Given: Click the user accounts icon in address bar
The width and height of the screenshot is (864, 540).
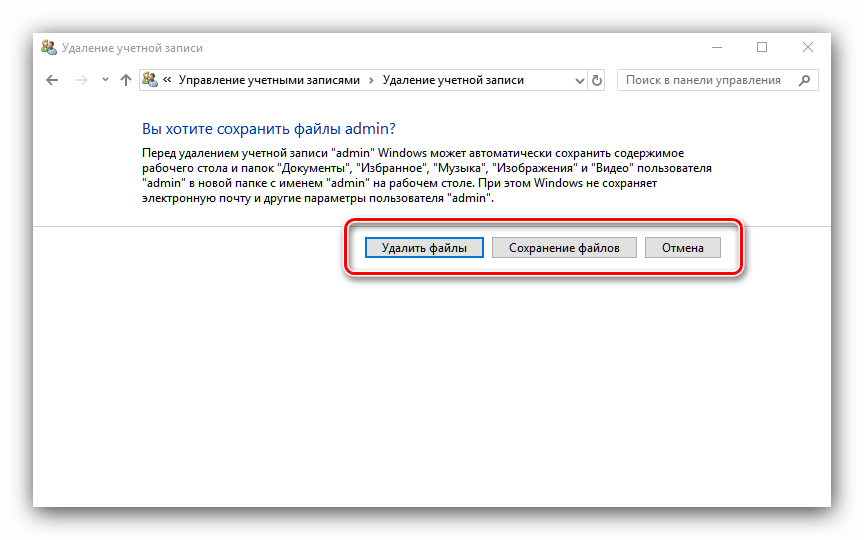Looking at the screenshot, I should tap(150, 80).
